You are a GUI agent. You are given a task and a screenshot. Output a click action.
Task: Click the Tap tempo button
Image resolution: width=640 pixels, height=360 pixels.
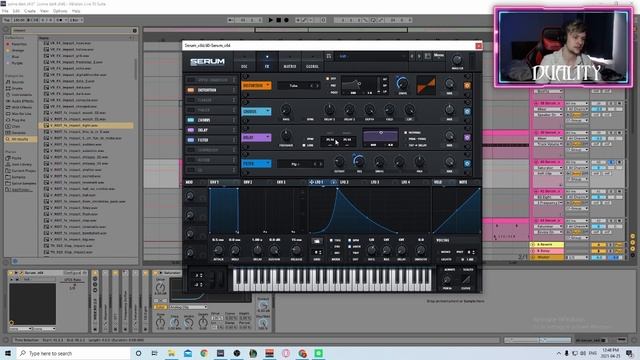click(6, 20)
